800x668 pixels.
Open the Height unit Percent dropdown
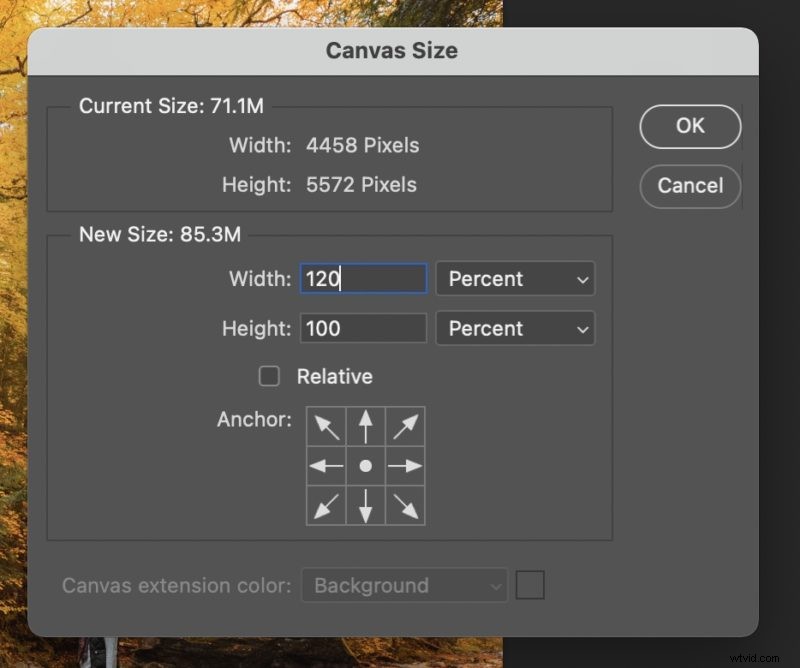[515, 328]
